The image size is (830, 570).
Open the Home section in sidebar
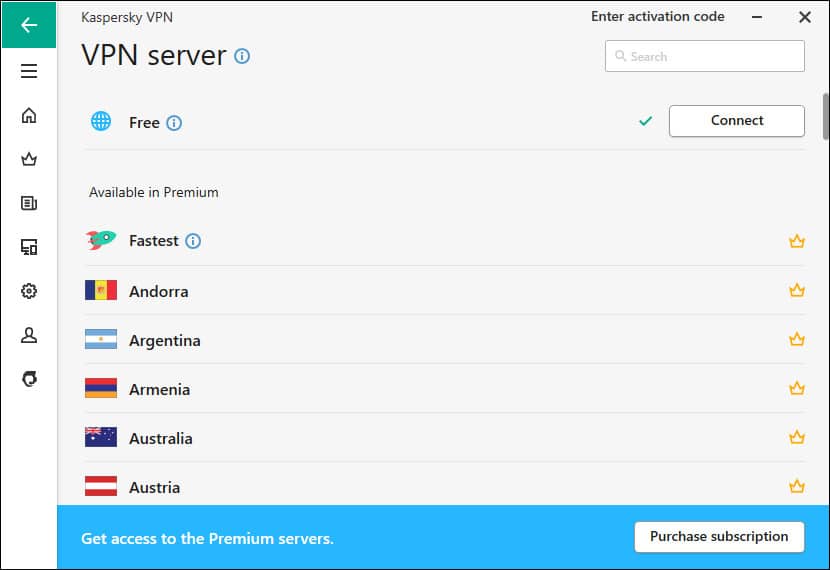click(x=29, y=115)
